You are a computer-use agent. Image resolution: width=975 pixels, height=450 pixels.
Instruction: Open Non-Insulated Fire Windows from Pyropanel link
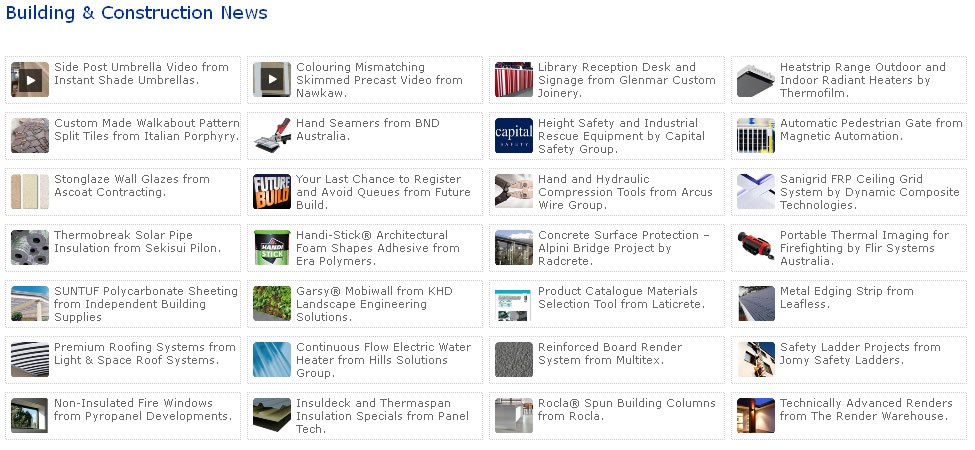(143, 409)
